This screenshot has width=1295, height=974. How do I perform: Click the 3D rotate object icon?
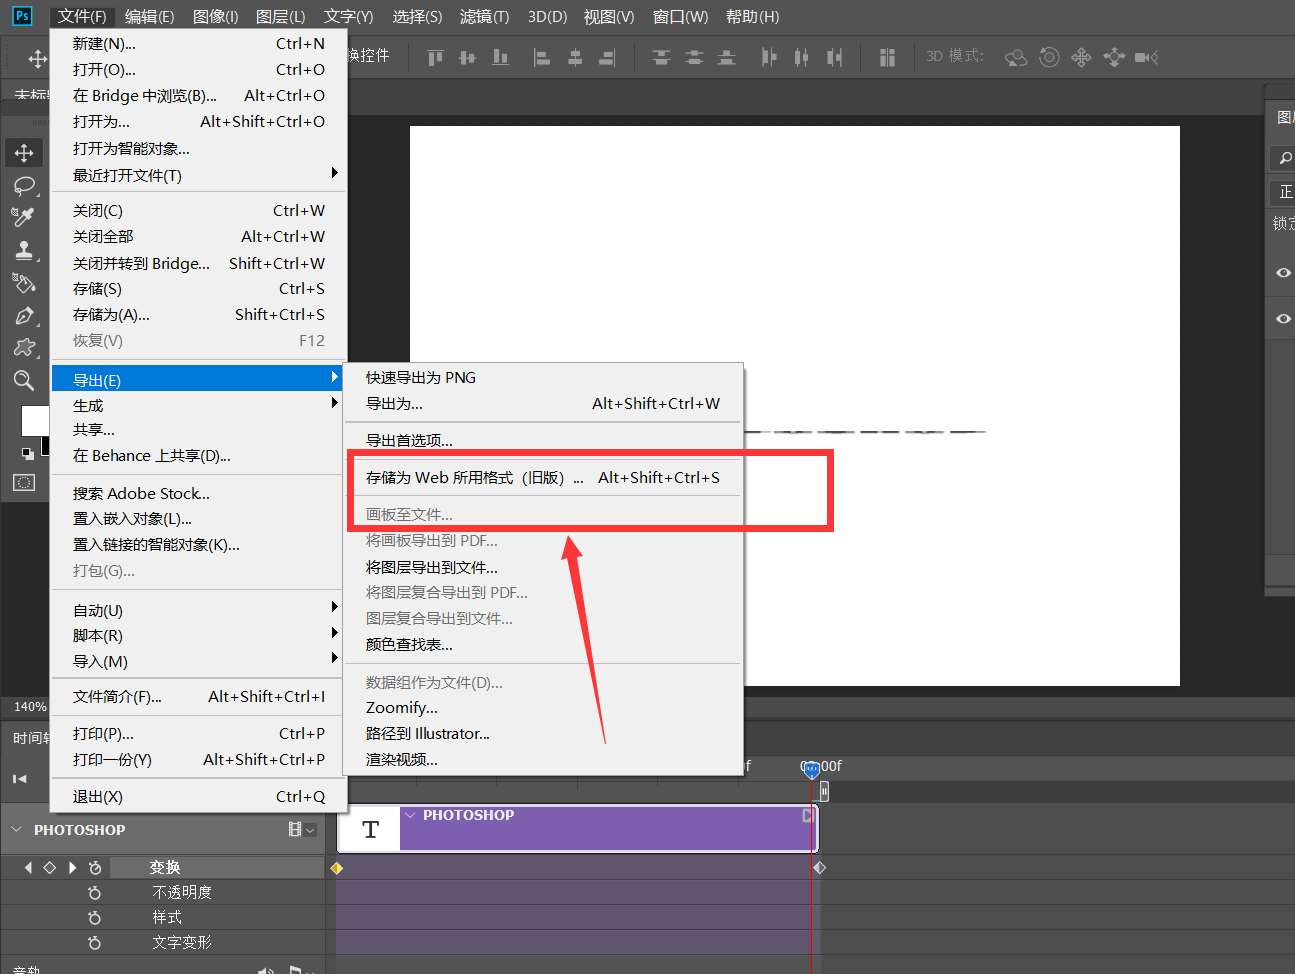pos(1016,57)
